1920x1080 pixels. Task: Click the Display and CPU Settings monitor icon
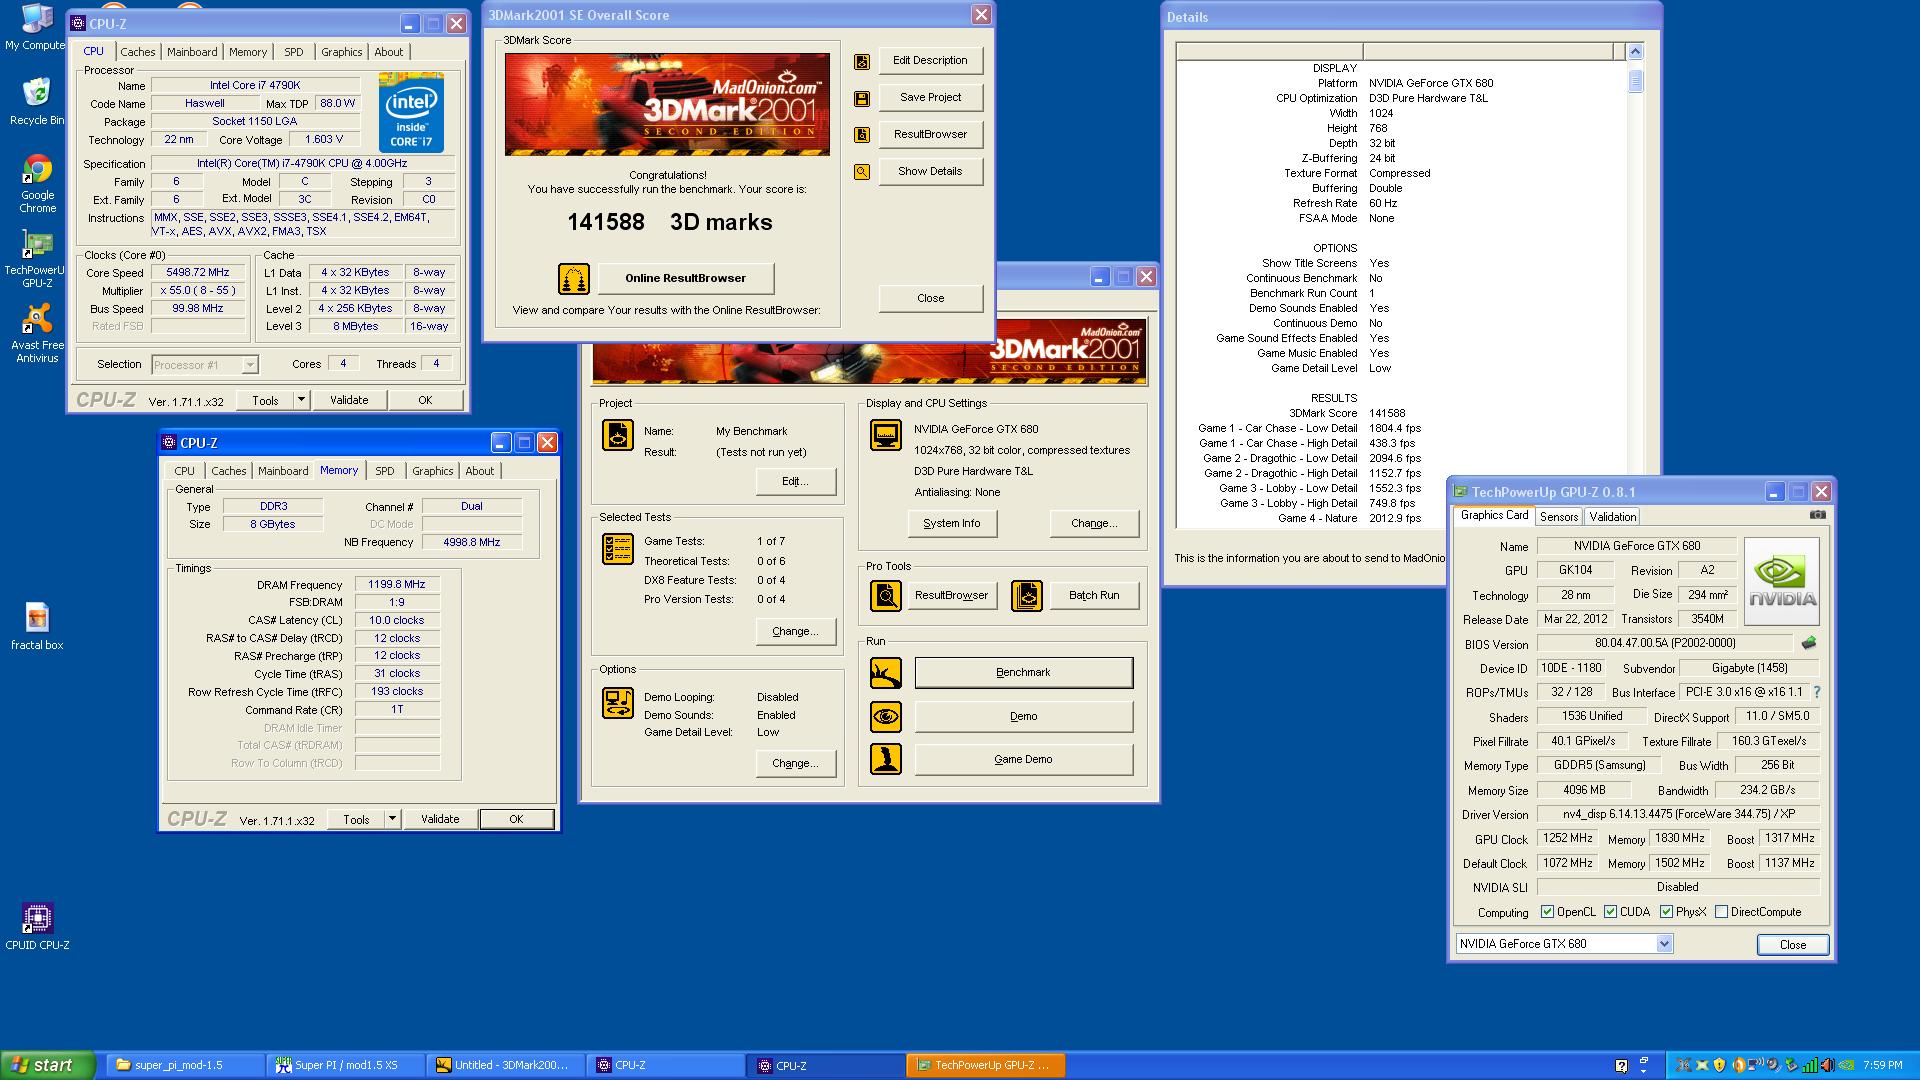(886, 435)
